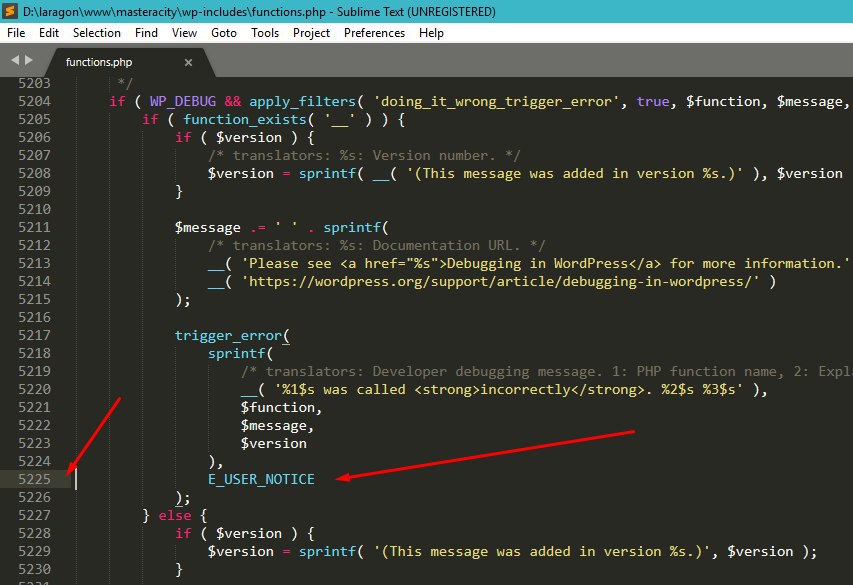Image resolution: width=853 pixels, height=585 pixels.
Task: Click sprintf call on line 5208
Action: tap(327, 173)
